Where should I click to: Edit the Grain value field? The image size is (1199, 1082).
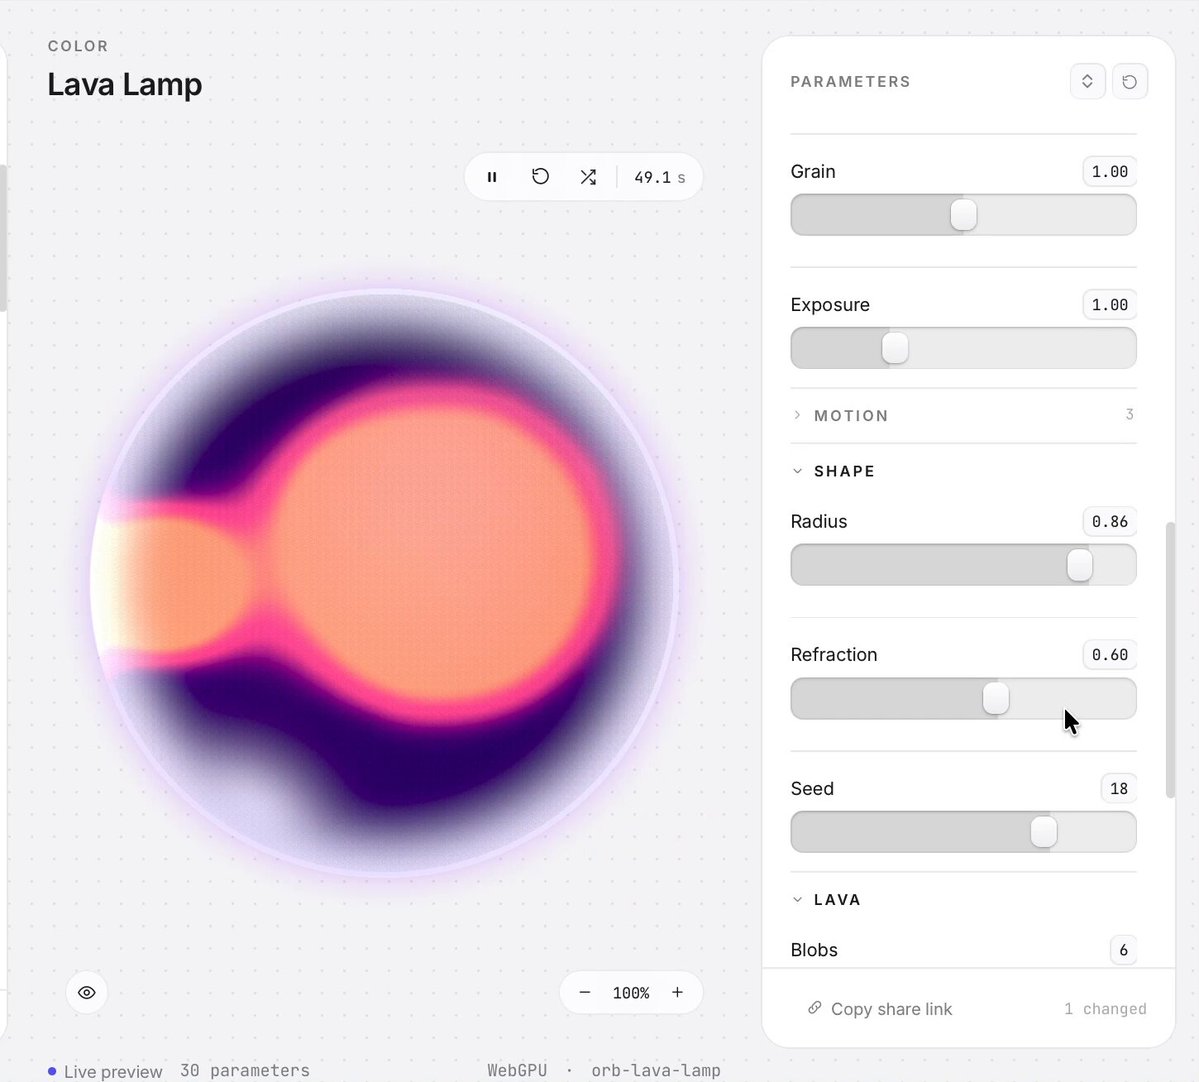click(1110, 171)
